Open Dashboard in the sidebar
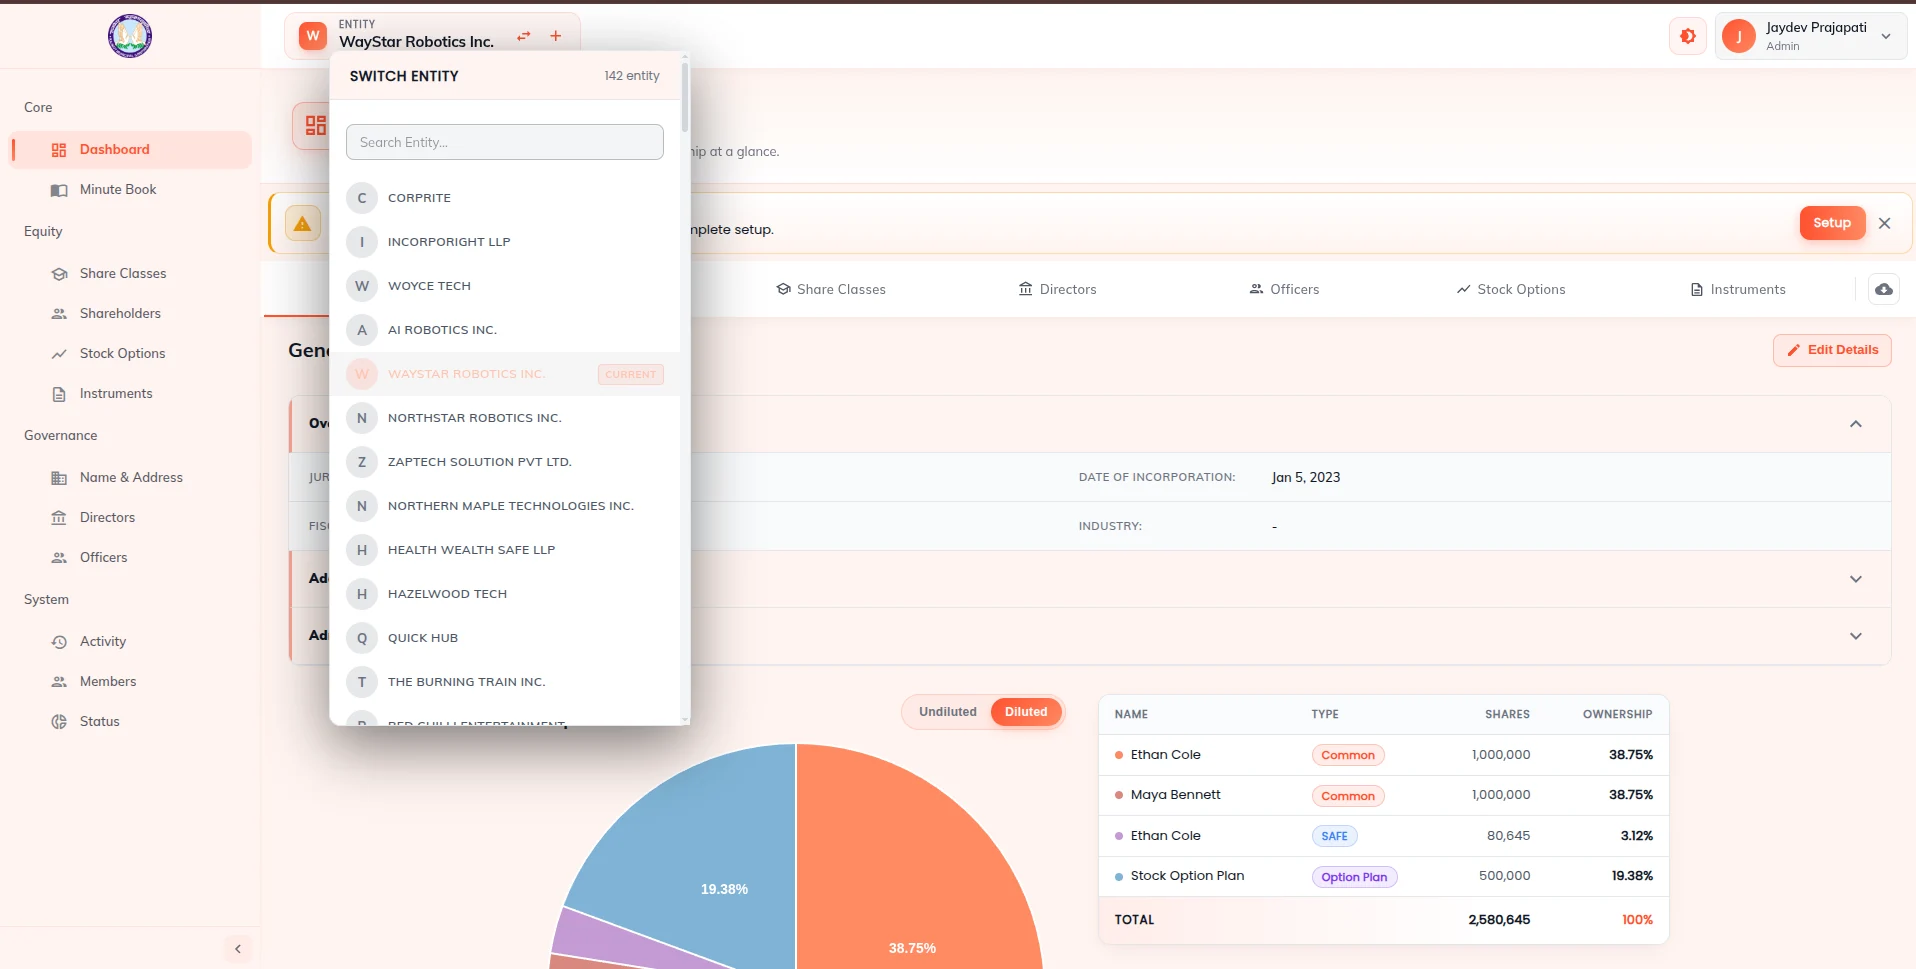Viewport: 1916px width, 969px height. point(130,149)
